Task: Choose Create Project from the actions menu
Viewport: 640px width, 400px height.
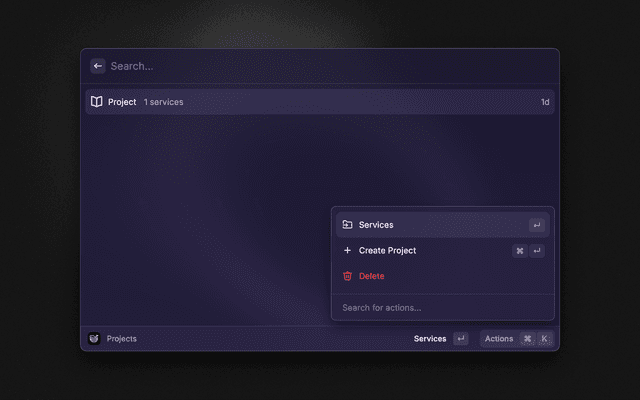Action: [x=420, y=251]
